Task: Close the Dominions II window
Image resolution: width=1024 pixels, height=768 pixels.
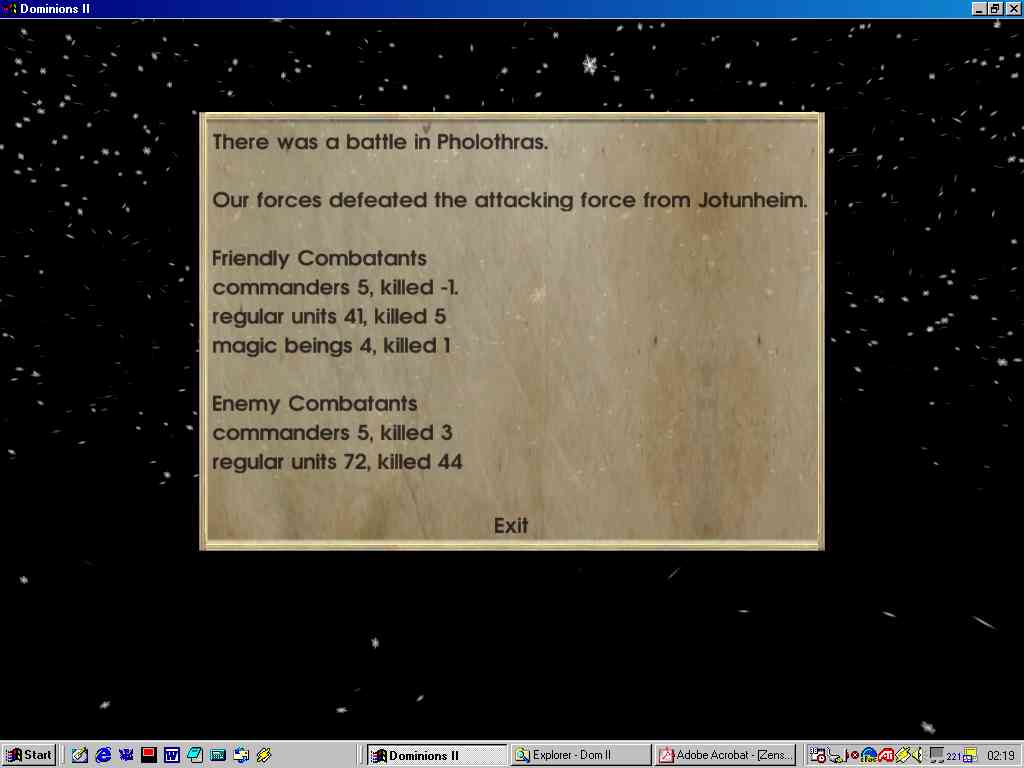Action: point(1012,9)
